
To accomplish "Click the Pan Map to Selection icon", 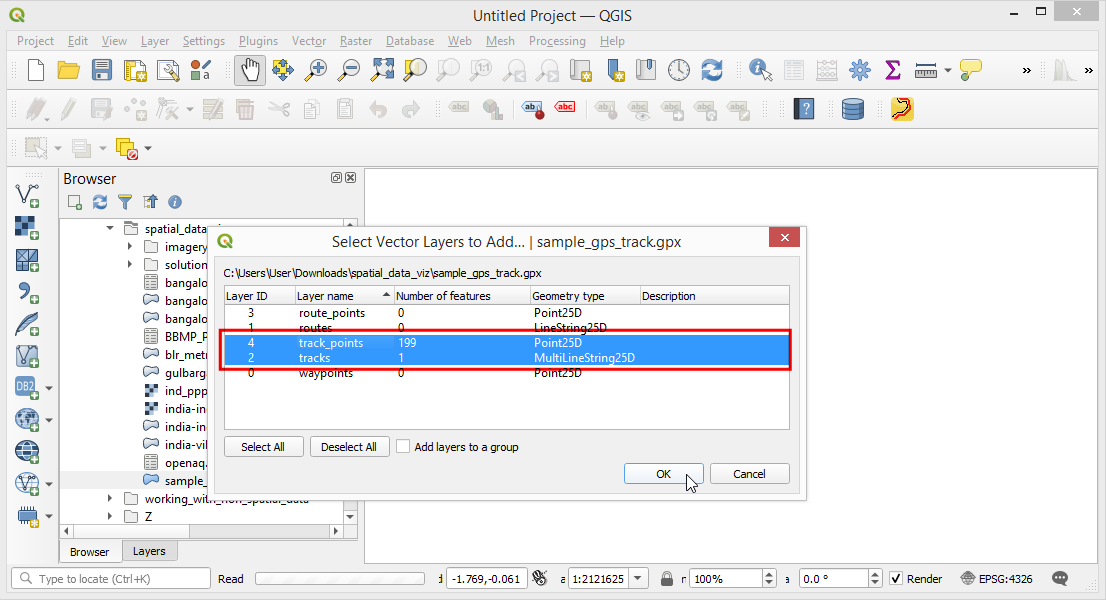I will tap(283, 71).
